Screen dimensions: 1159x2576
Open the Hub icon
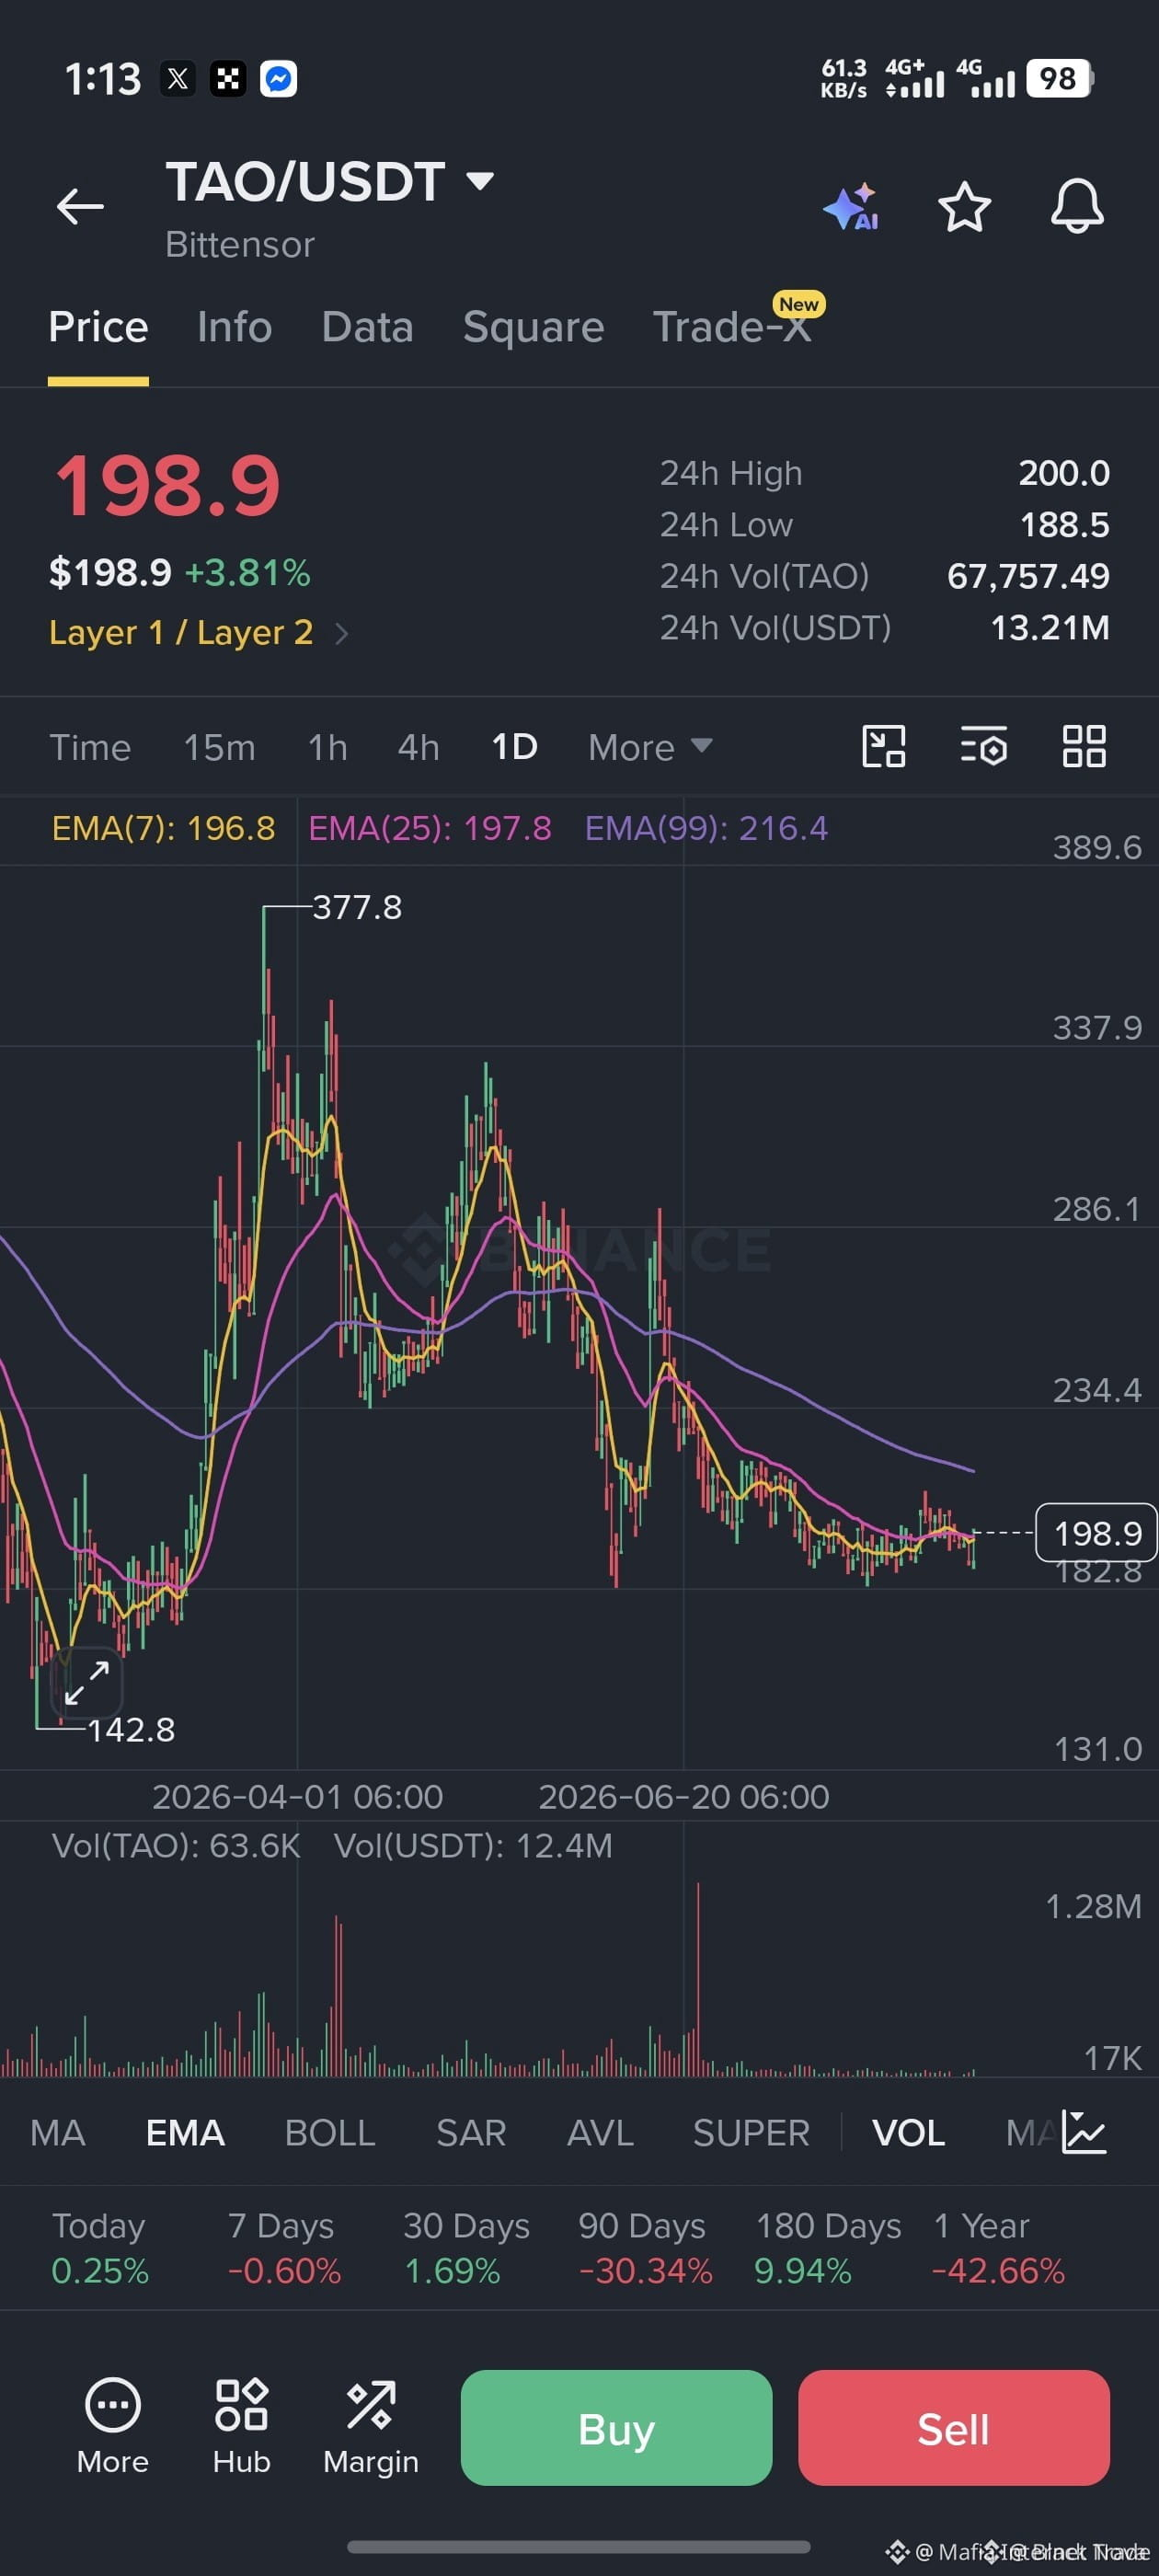point(241,2427)
